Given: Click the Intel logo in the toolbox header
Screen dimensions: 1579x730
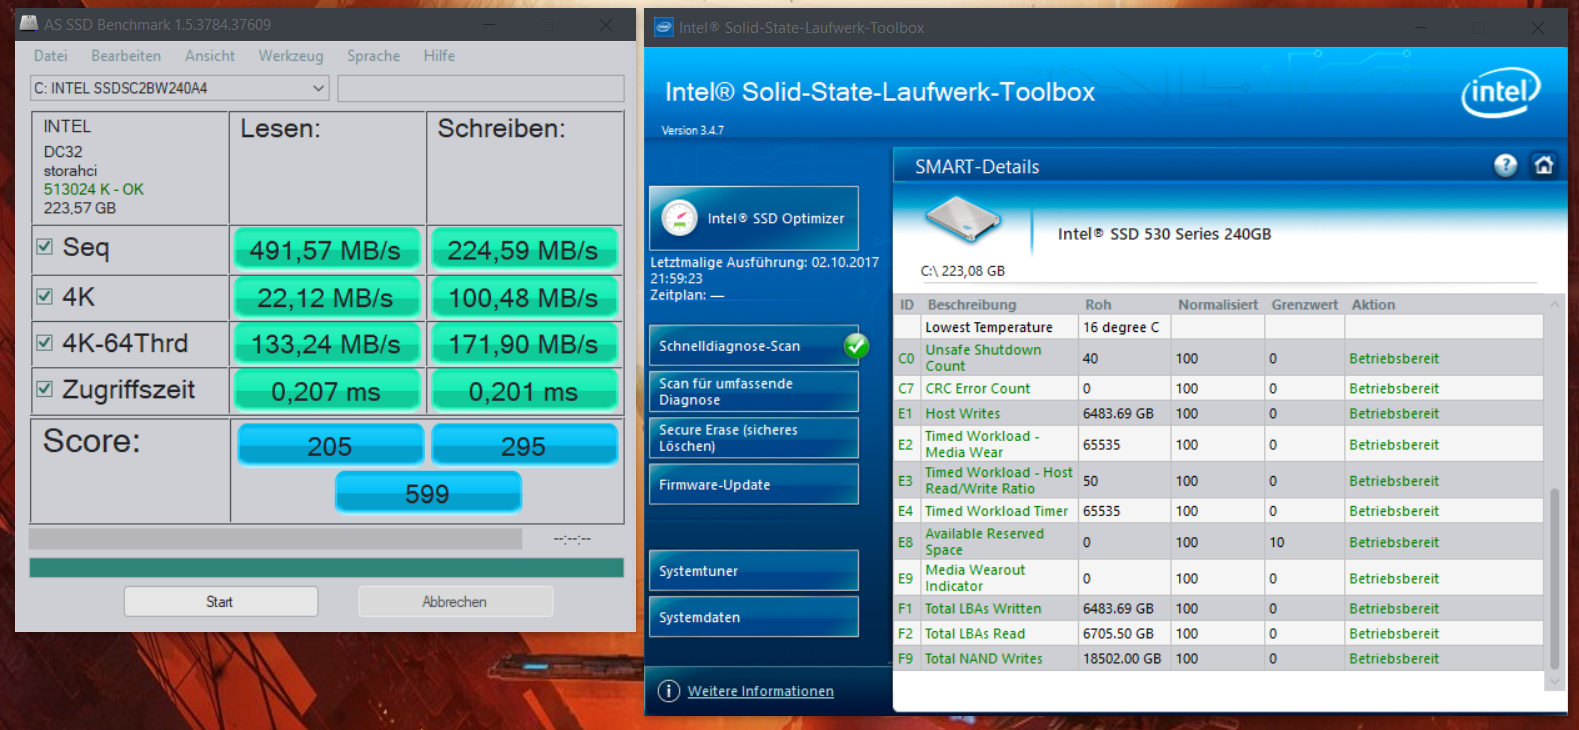Looking at the screenshot, I should pos(1500,93).
